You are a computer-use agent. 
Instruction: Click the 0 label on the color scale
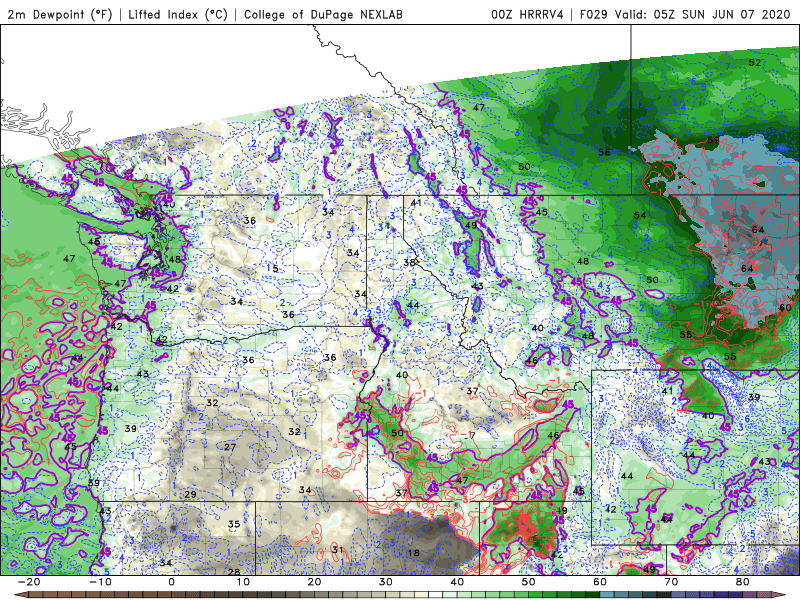click(171, 582)
